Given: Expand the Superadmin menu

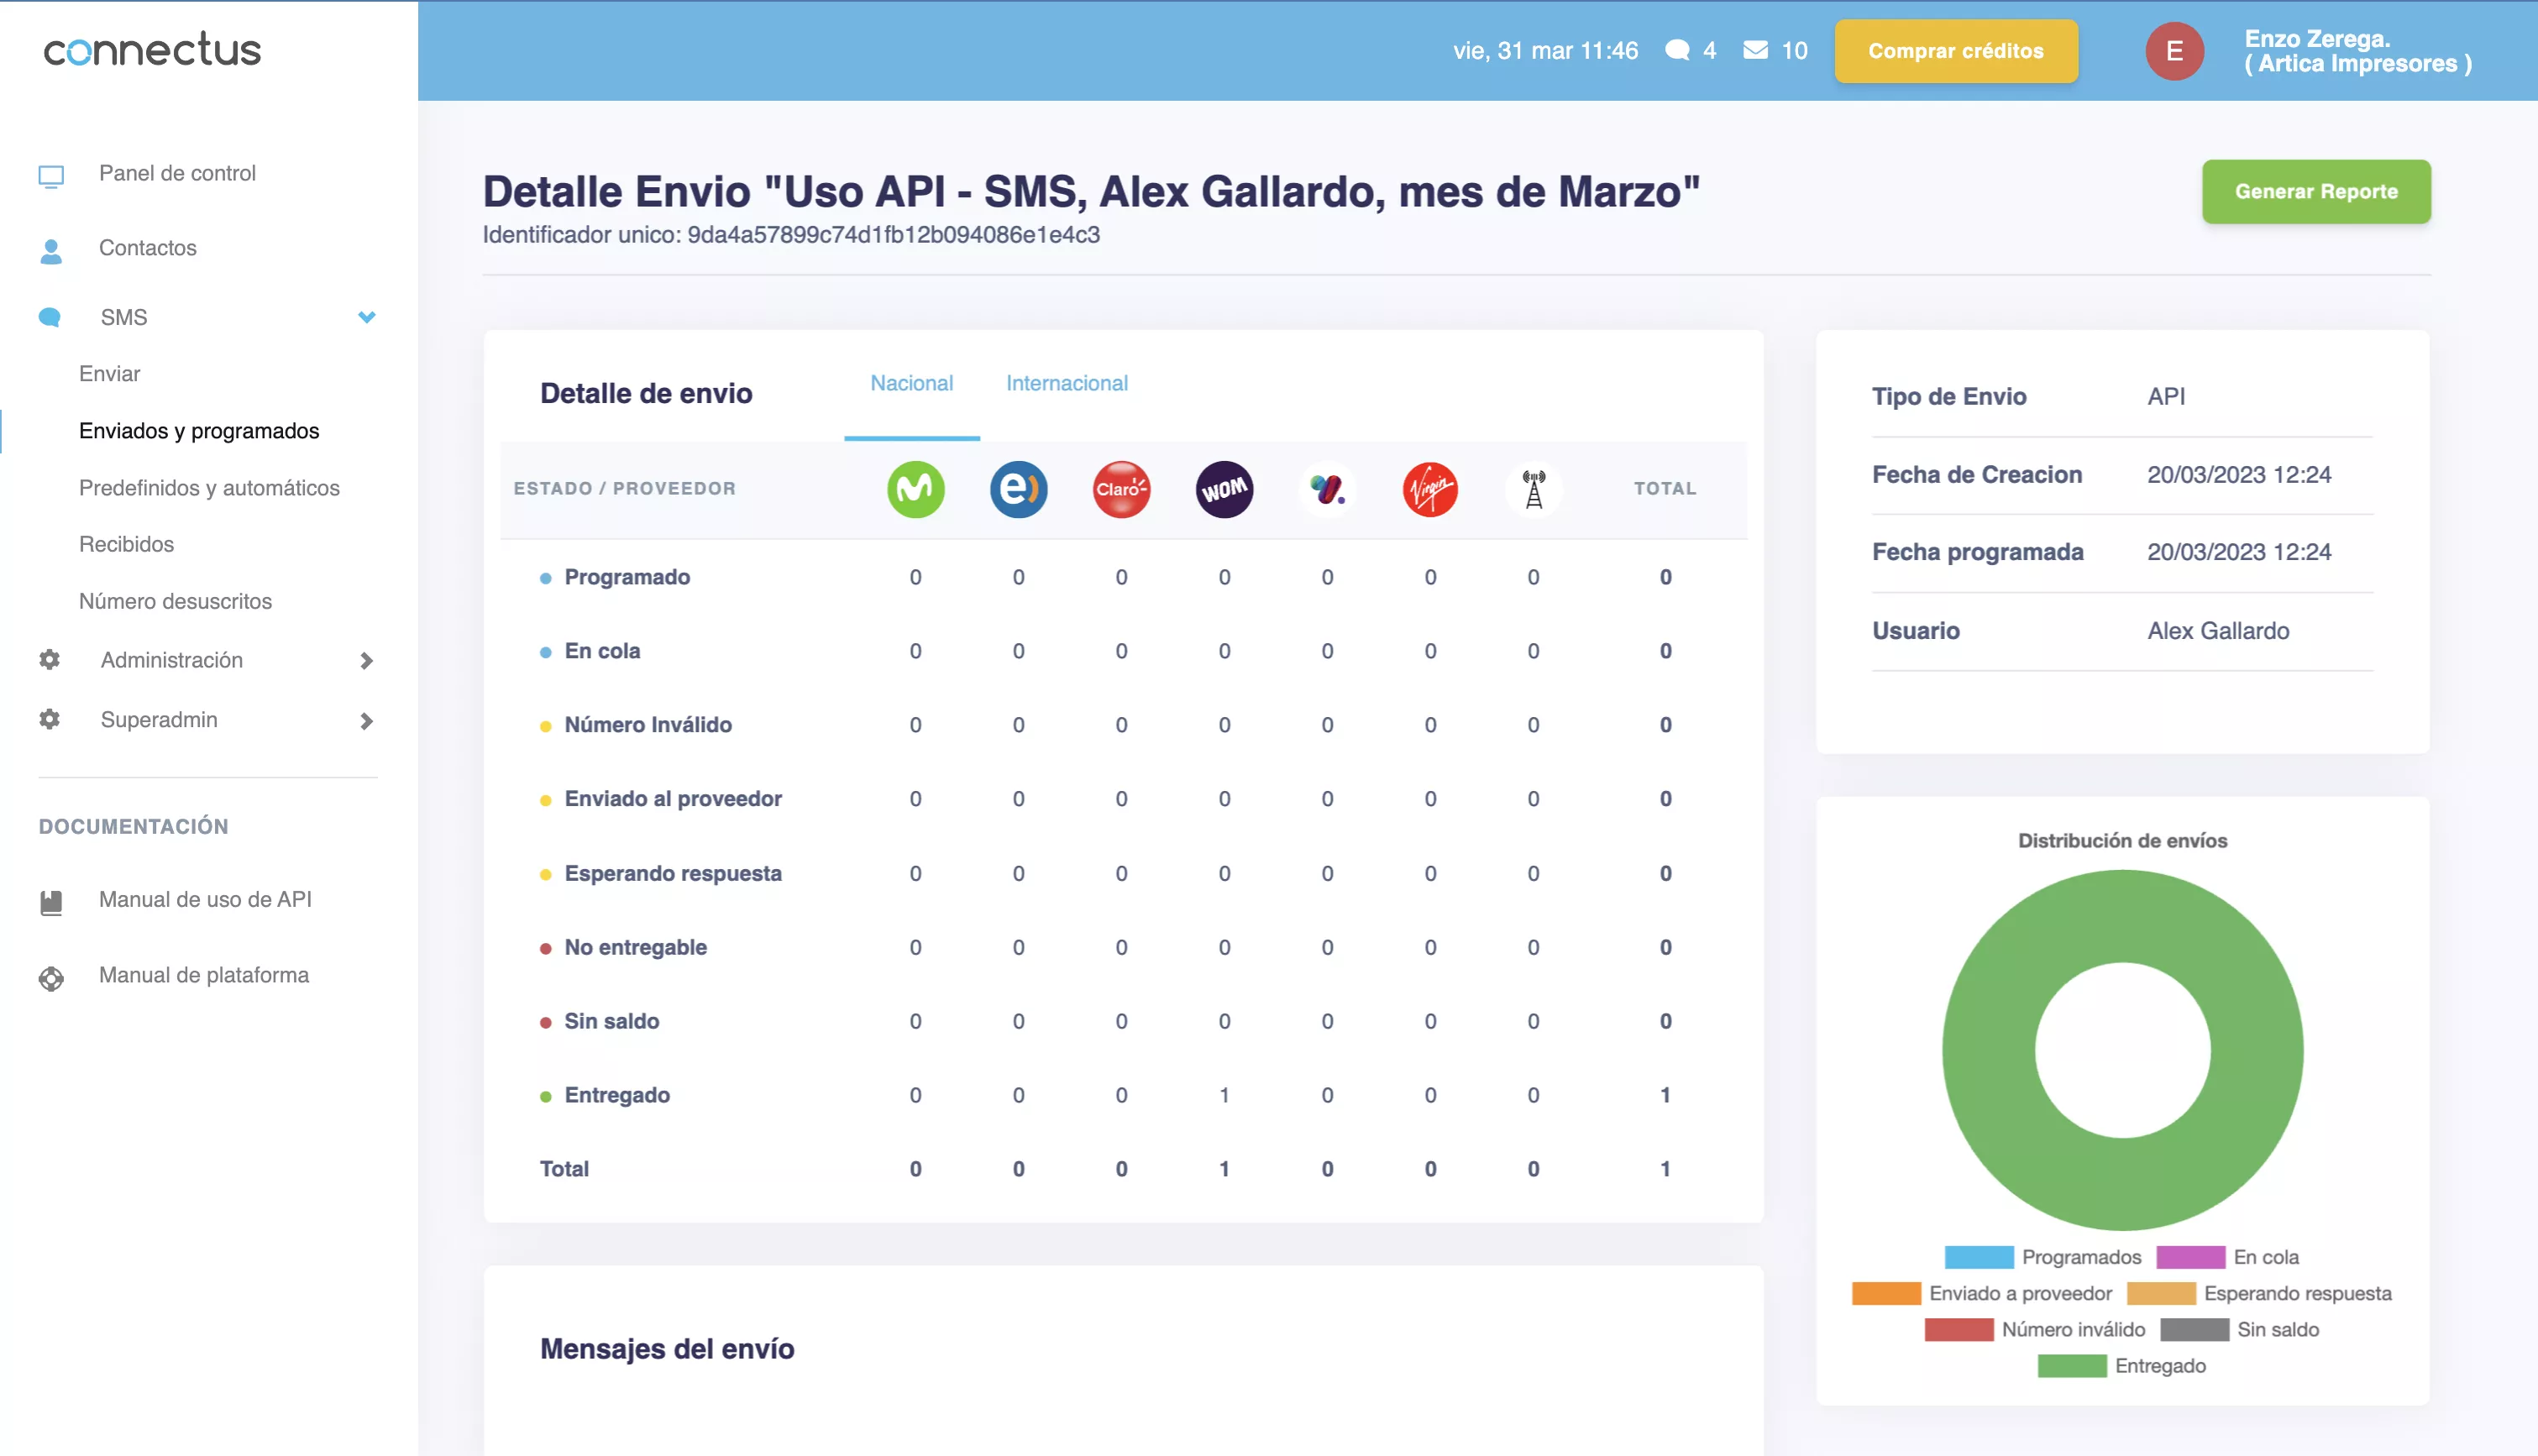Looking at the screenshot, I should pyautogui.click(x=367, y=720).
